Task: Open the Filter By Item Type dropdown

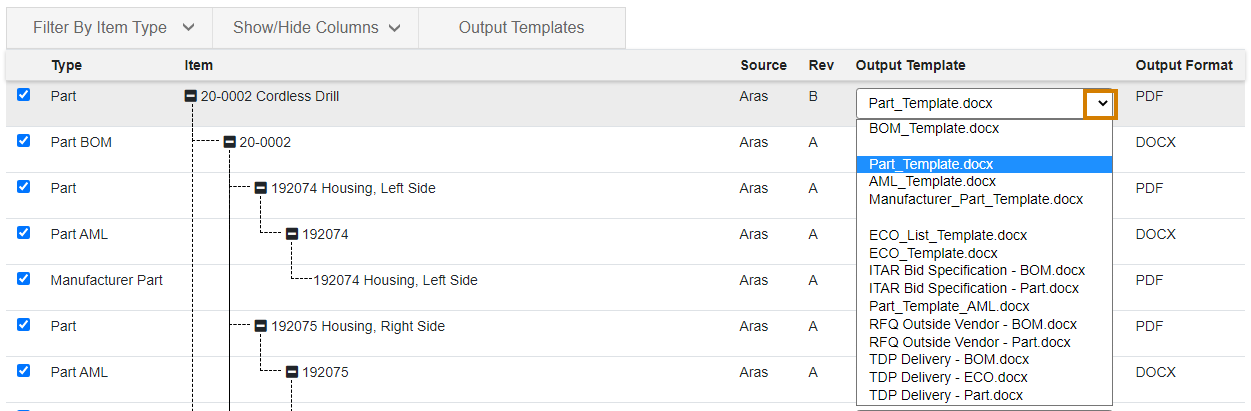Action: click(x=109, y=28)
